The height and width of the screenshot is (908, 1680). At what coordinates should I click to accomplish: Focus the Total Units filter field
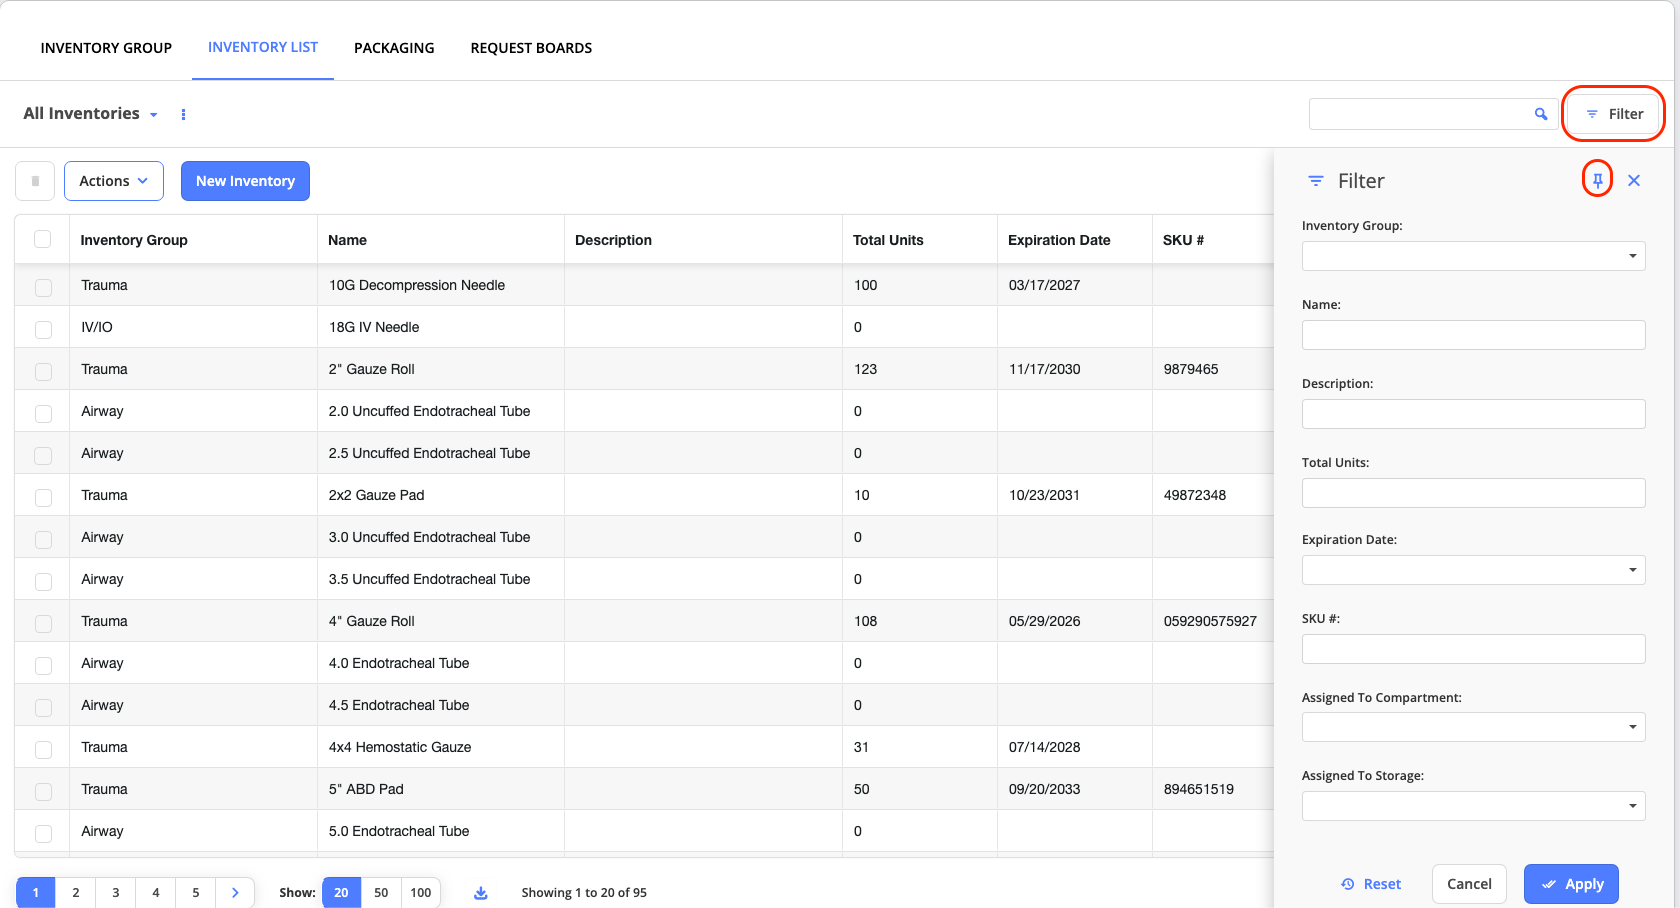(1473, 493)
